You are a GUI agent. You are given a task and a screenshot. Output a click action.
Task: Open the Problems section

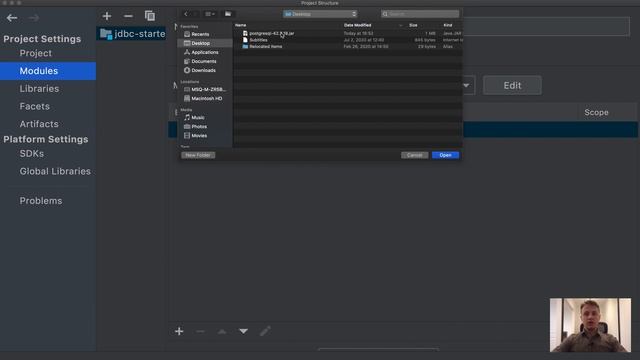click(41, 201)
